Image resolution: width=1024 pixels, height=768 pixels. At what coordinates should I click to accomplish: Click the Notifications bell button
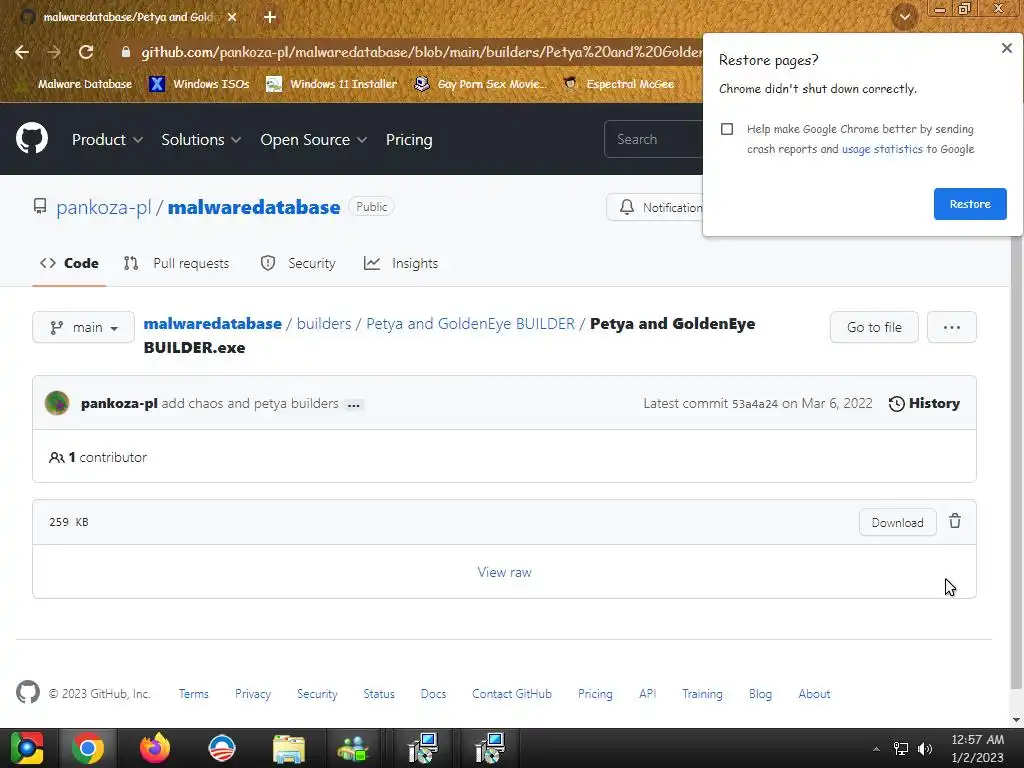point(655,207)
